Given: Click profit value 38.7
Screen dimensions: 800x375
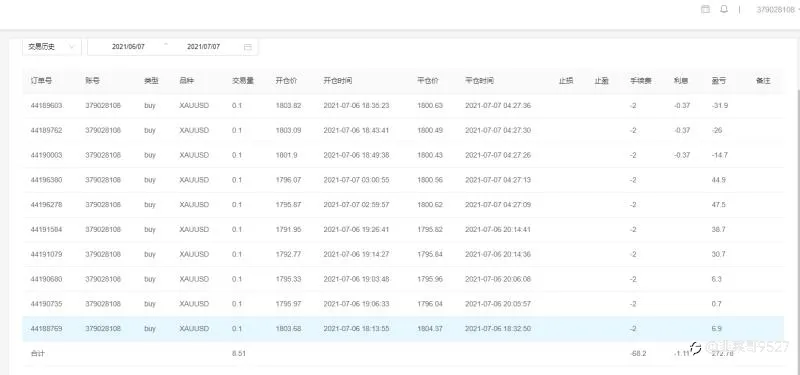Looking at the screenshot, I should tap(718, 230).
